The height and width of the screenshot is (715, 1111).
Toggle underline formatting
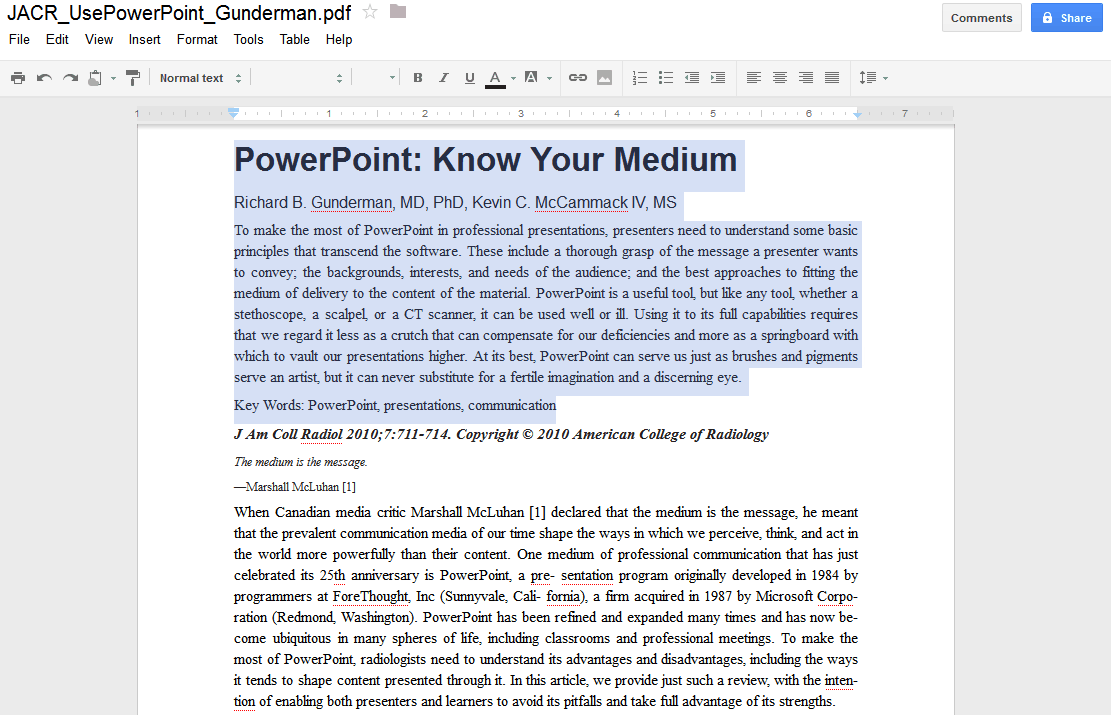tap(469, 77)
